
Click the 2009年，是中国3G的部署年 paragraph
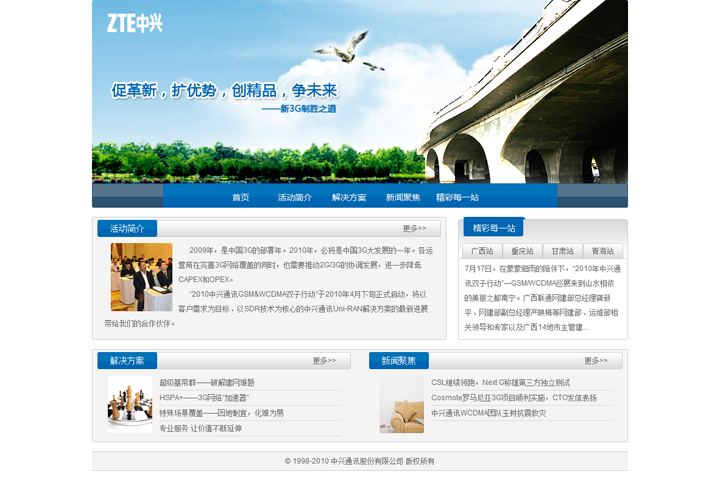click(305, 265)
